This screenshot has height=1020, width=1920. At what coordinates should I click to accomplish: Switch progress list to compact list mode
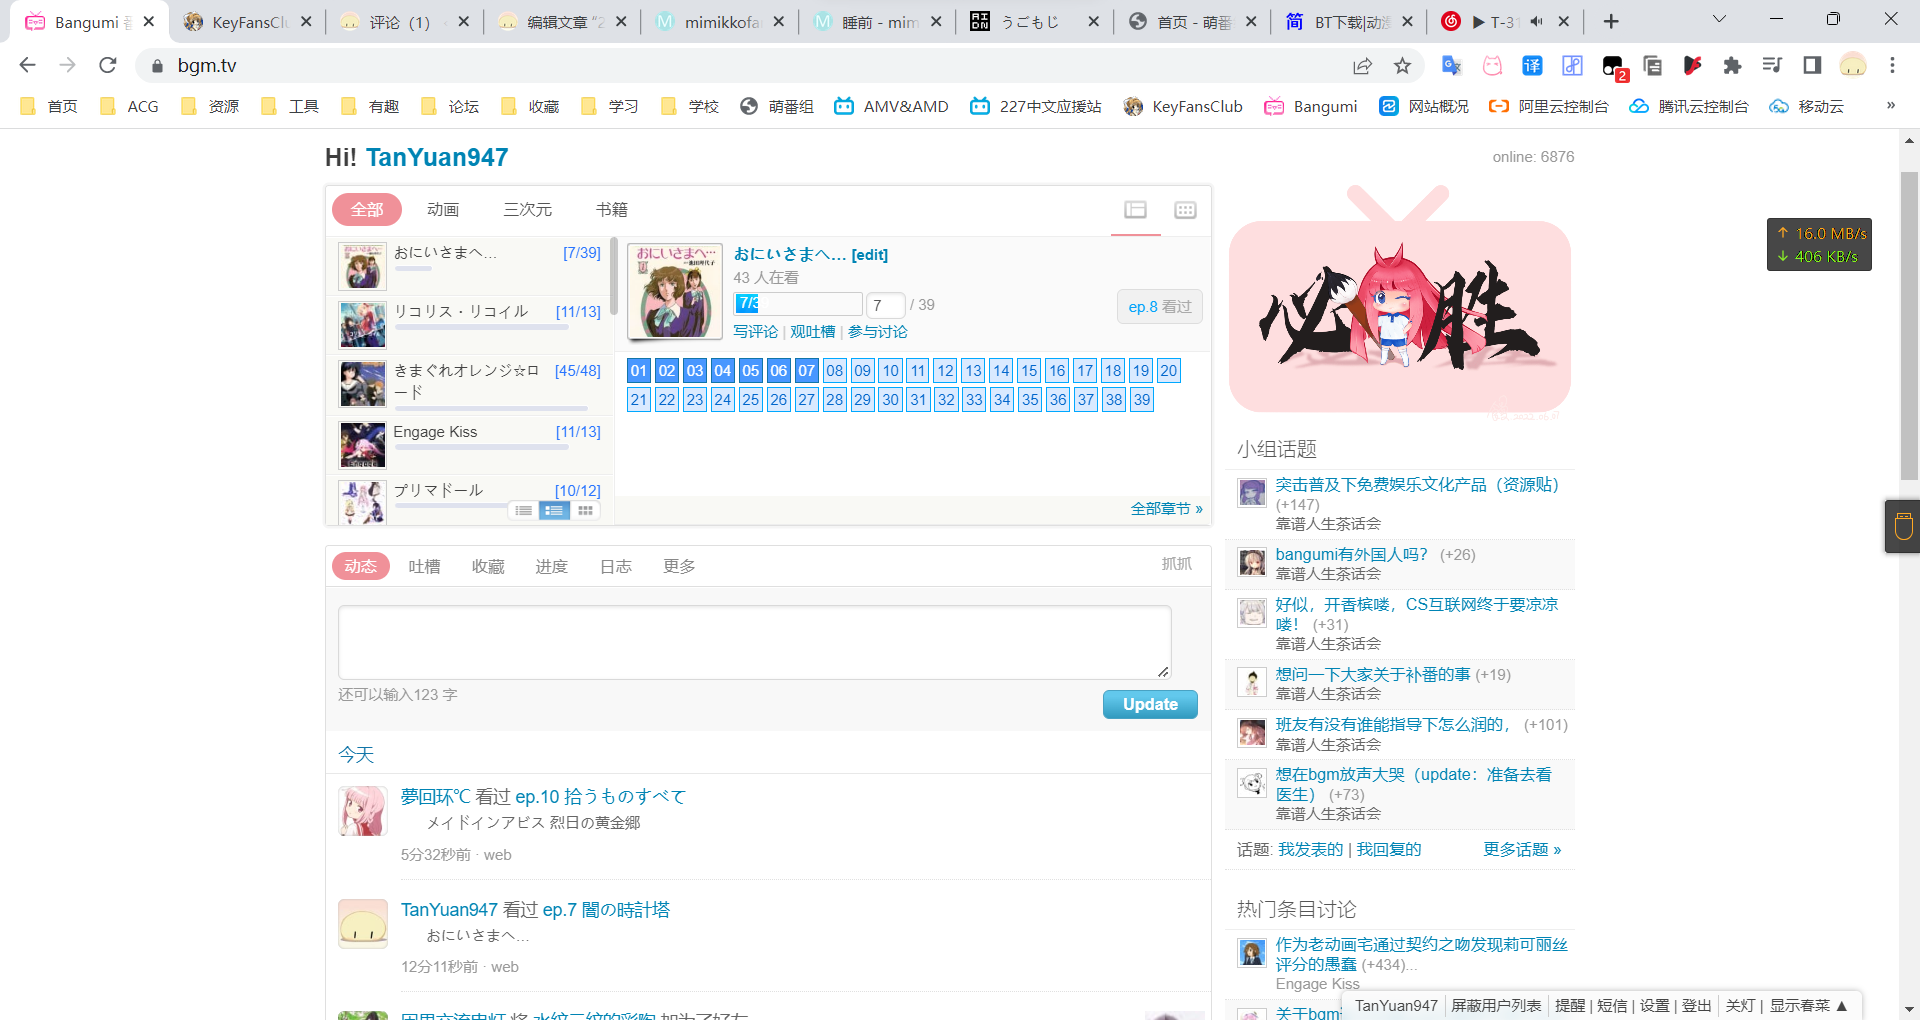(x=523, y=511)
